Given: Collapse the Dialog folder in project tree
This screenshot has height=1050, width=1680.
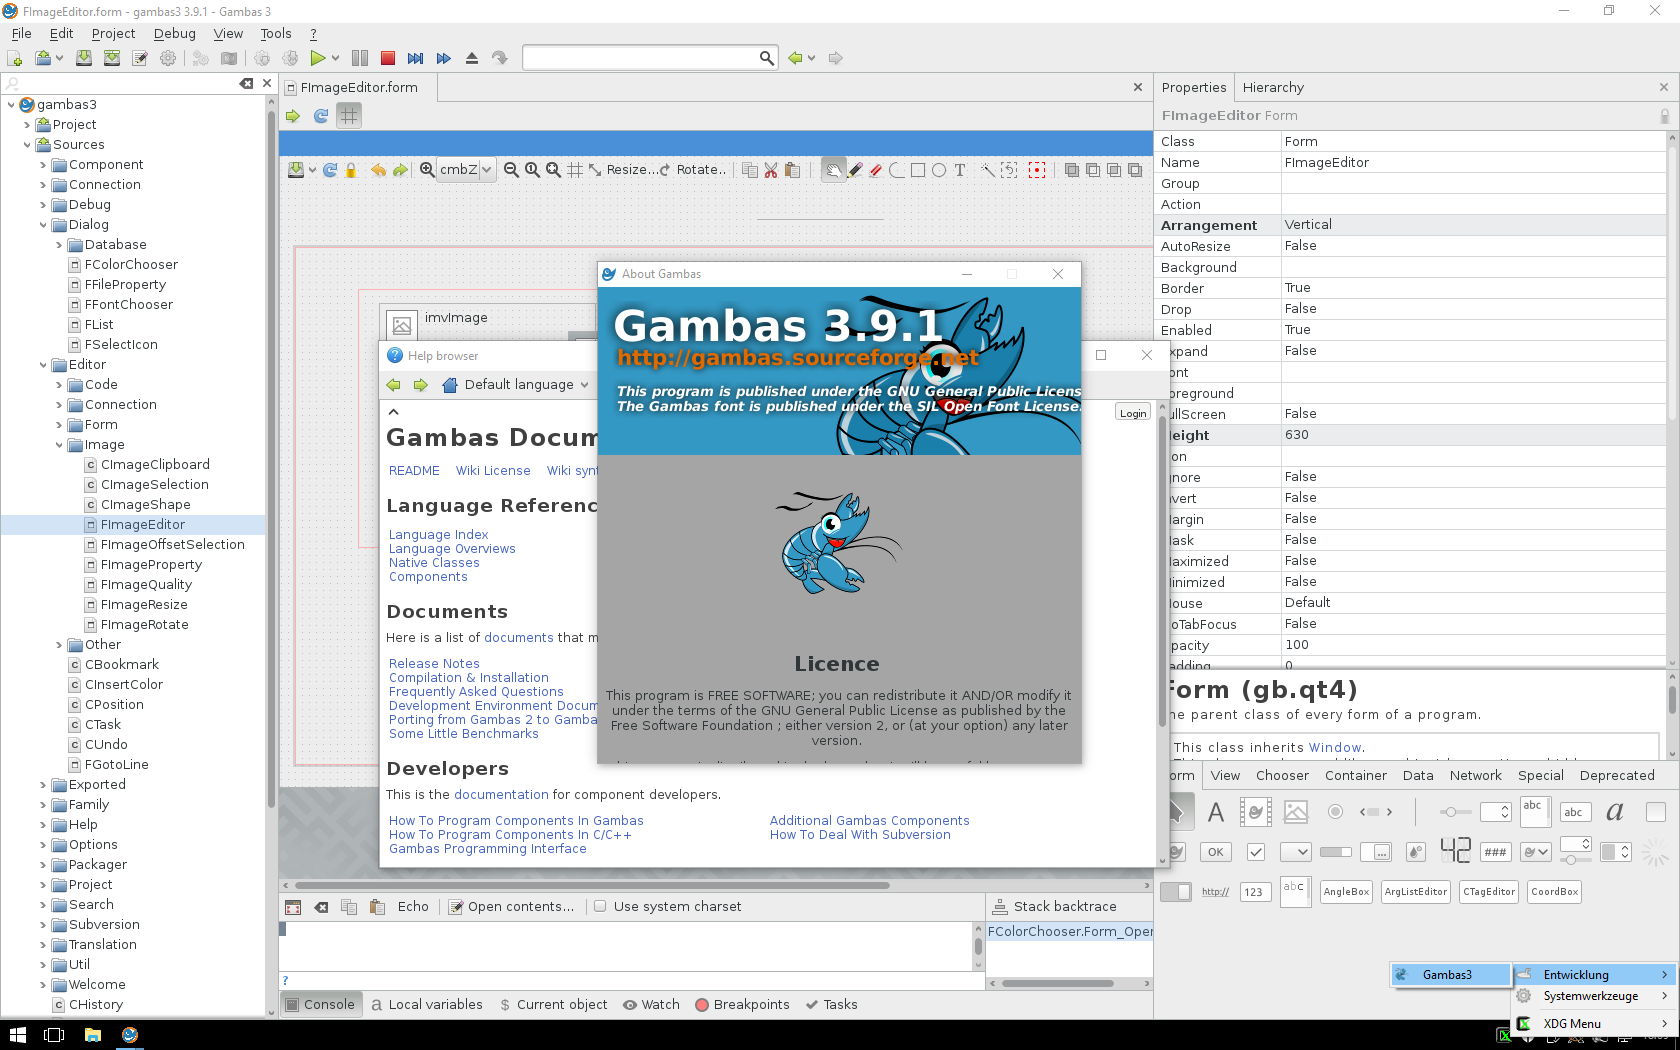Looking at the screenshot, I should [43, 225].
